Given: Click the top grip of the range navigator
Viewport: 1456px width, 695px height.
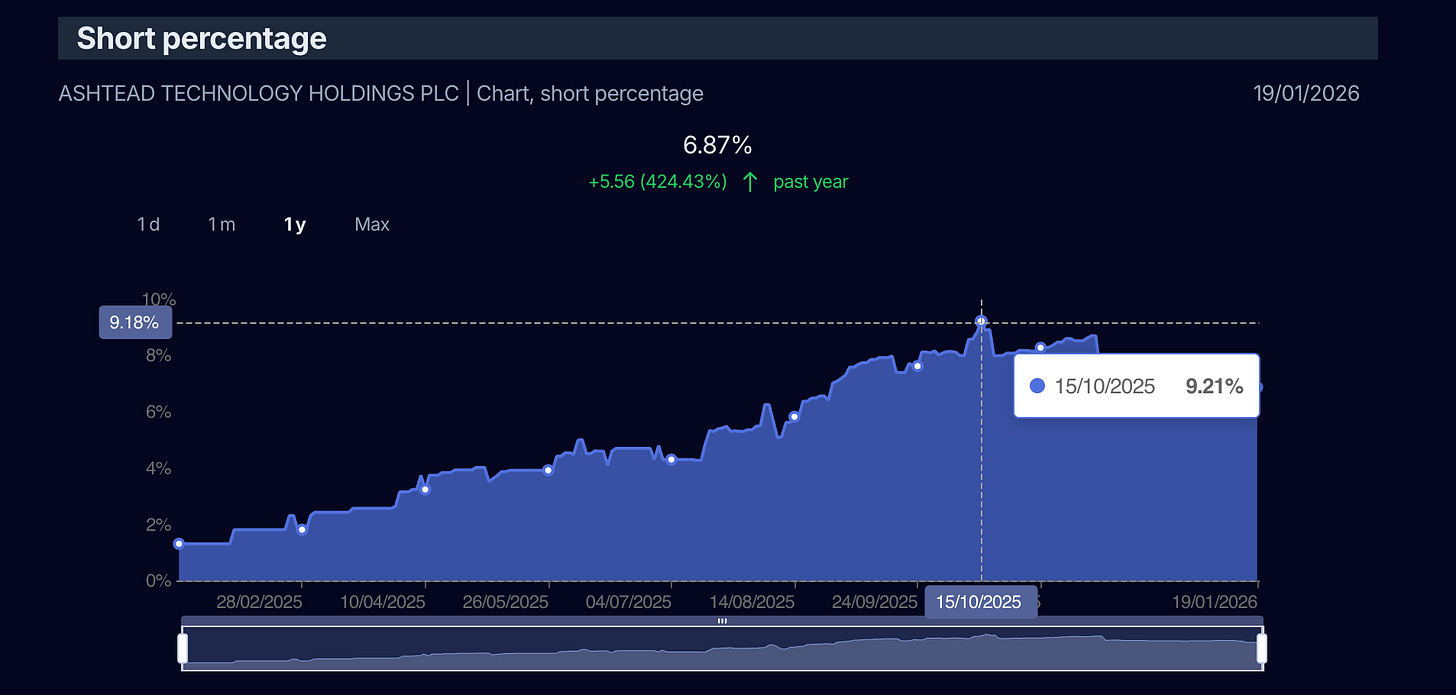Looking at the screenshot, I should point(722,621).
